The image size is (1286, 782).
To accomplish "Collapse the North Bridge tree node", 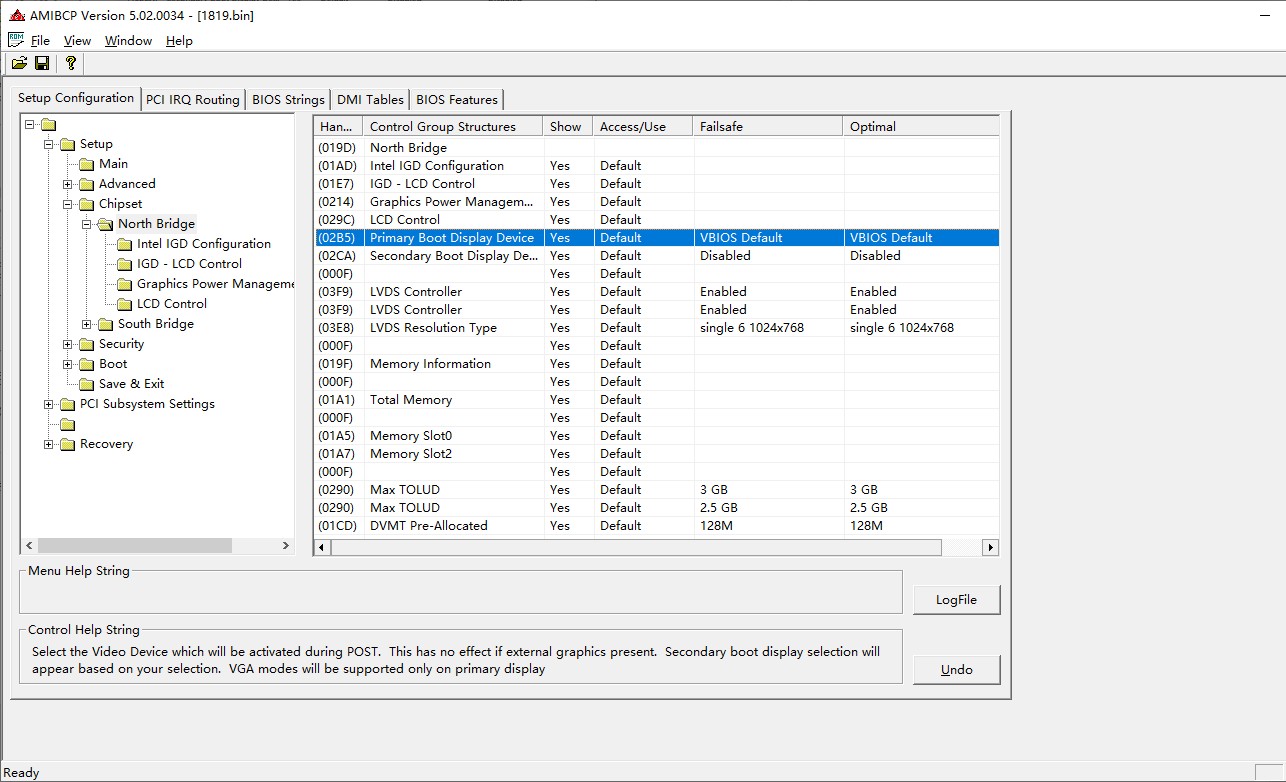I will (x=87, y=224).
